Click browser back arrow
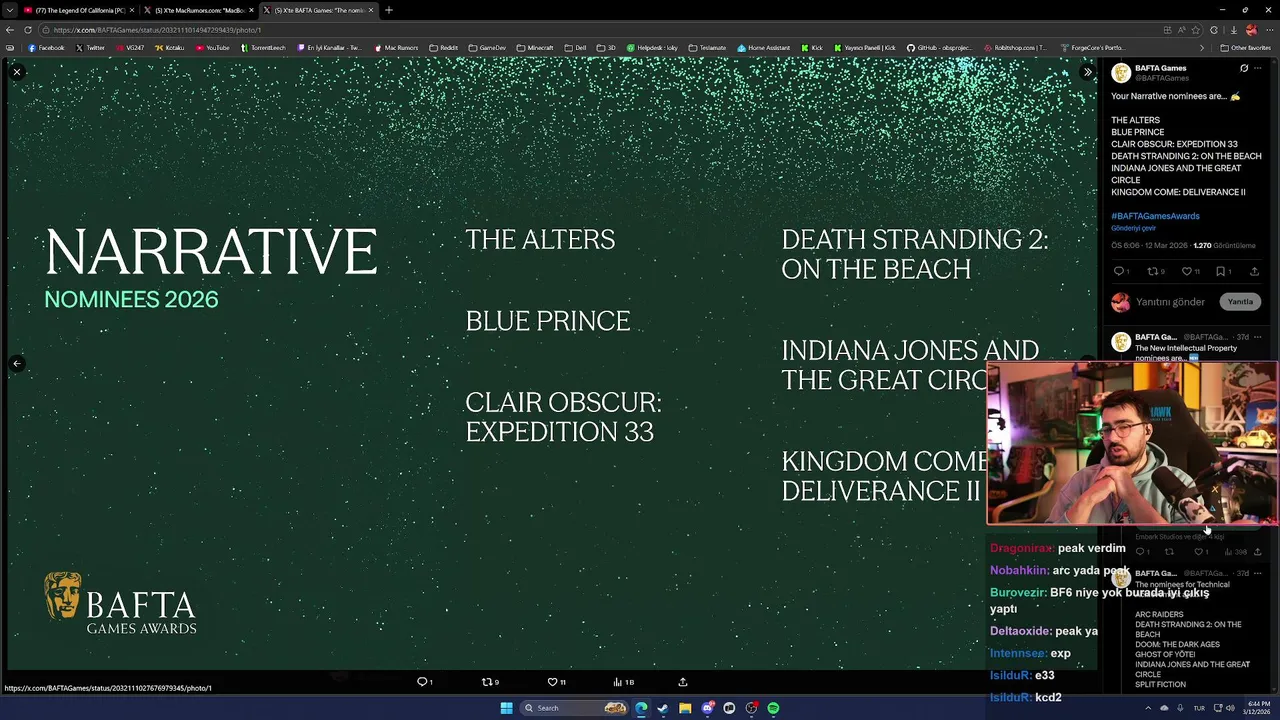Image resolution: width=1280 pixels, height=720 pixels. coord(10,30)
